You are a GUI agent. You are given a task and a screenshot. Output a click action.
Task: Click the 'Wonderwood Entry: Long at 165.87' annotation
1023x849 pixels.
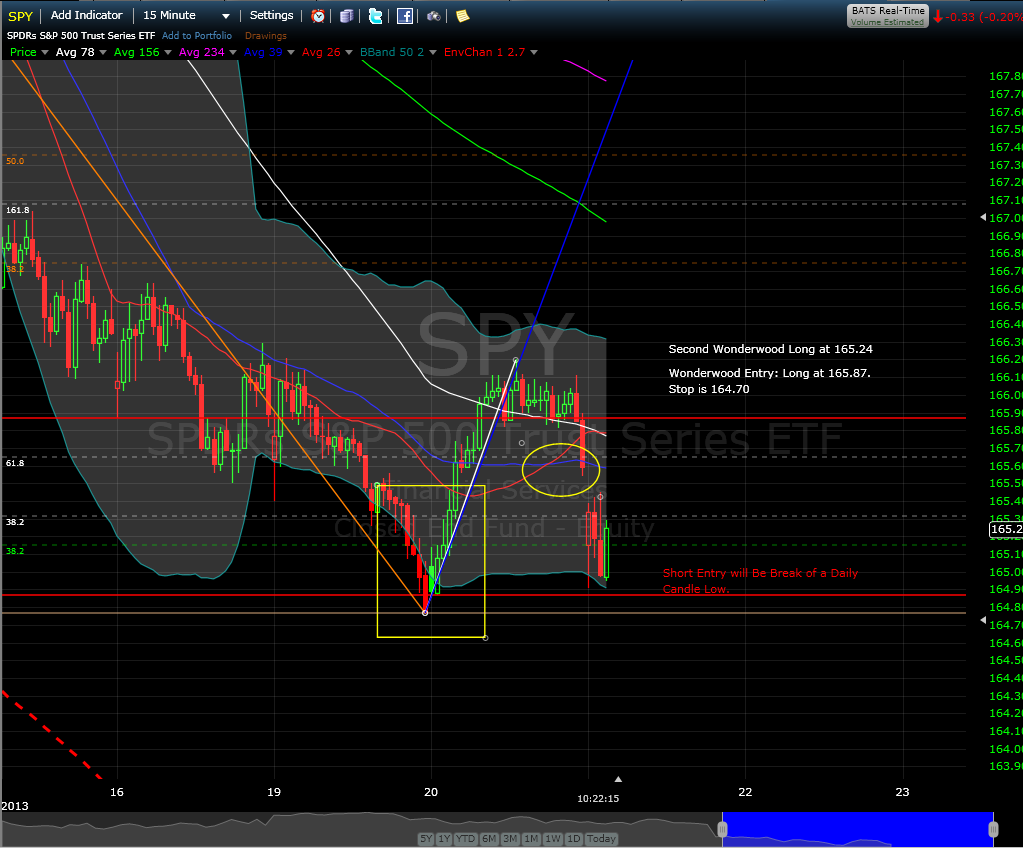pos(770,373)
